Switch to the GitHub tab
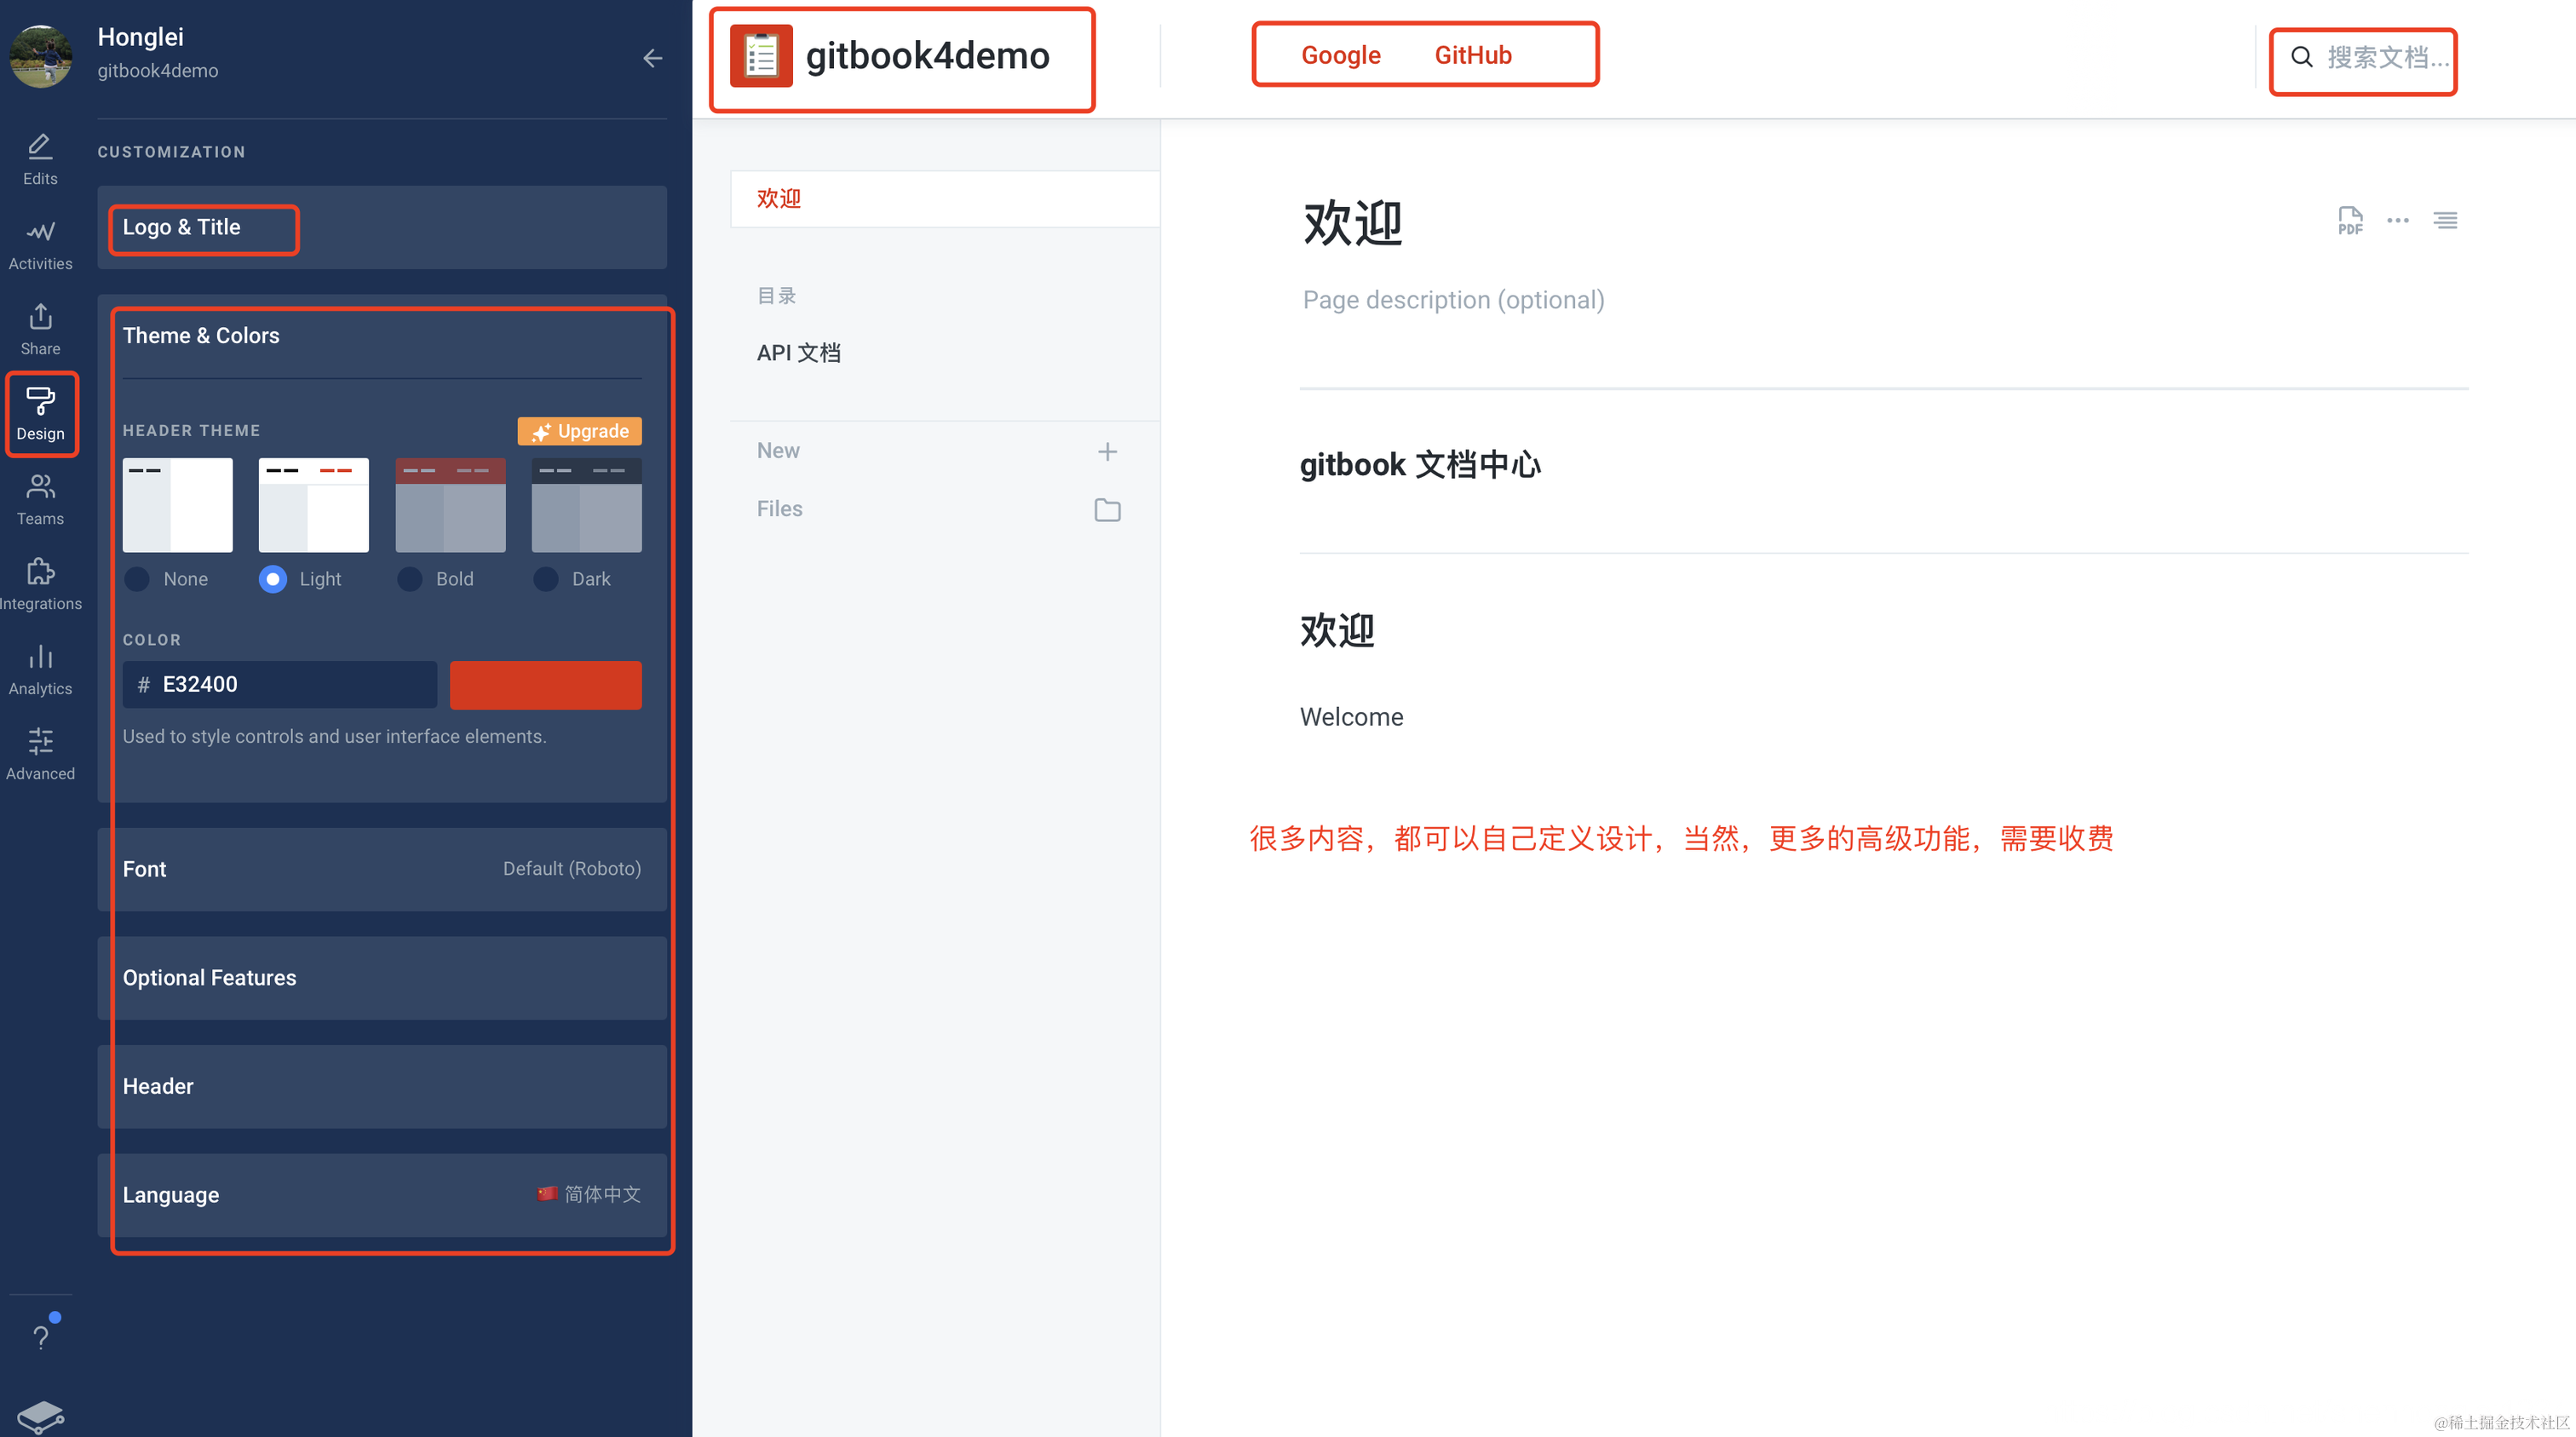 [x=1473, y=55]
